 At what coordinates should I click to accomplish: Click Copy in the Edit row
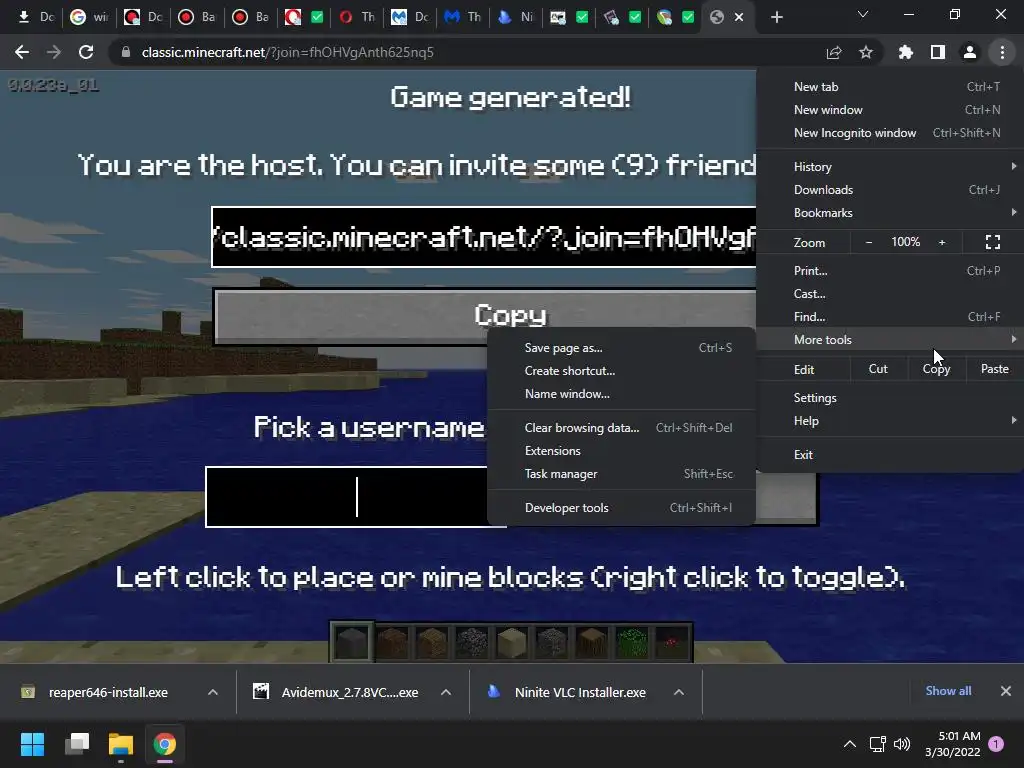(x=936, y=369)
